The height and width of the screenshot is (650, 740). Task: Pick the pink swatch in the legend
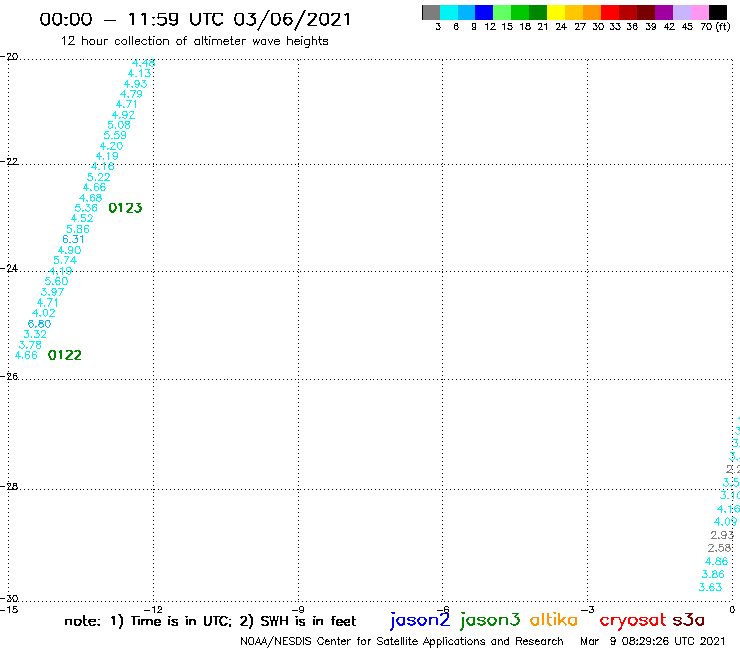[x=699, y=12]
